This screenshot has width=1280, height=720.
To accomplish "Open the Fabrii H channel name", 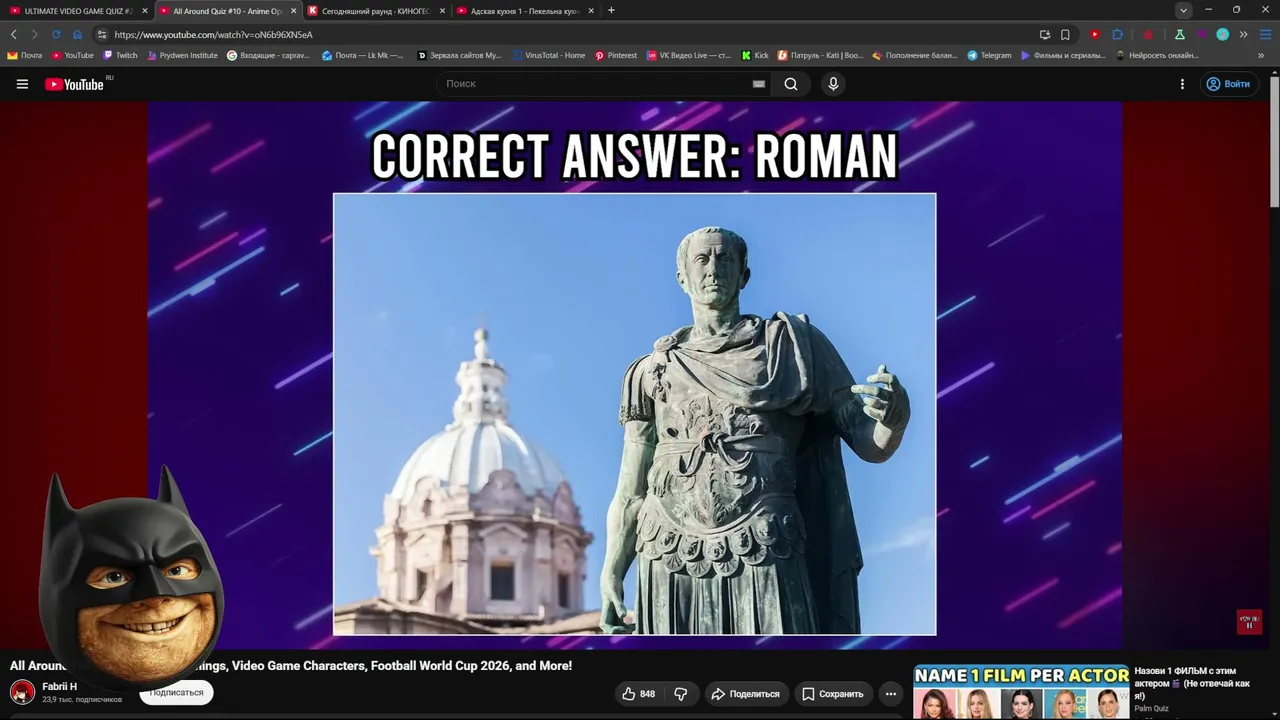I will 59,686.
